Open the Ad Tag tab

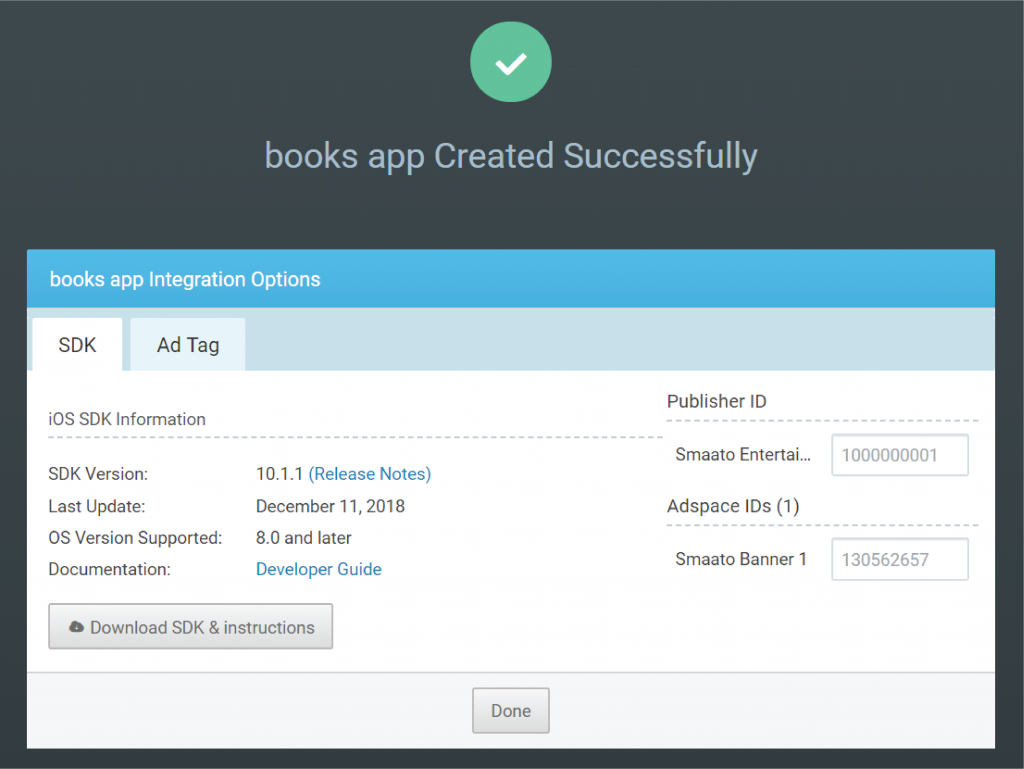pyautogui.click(x=188, y=345)
